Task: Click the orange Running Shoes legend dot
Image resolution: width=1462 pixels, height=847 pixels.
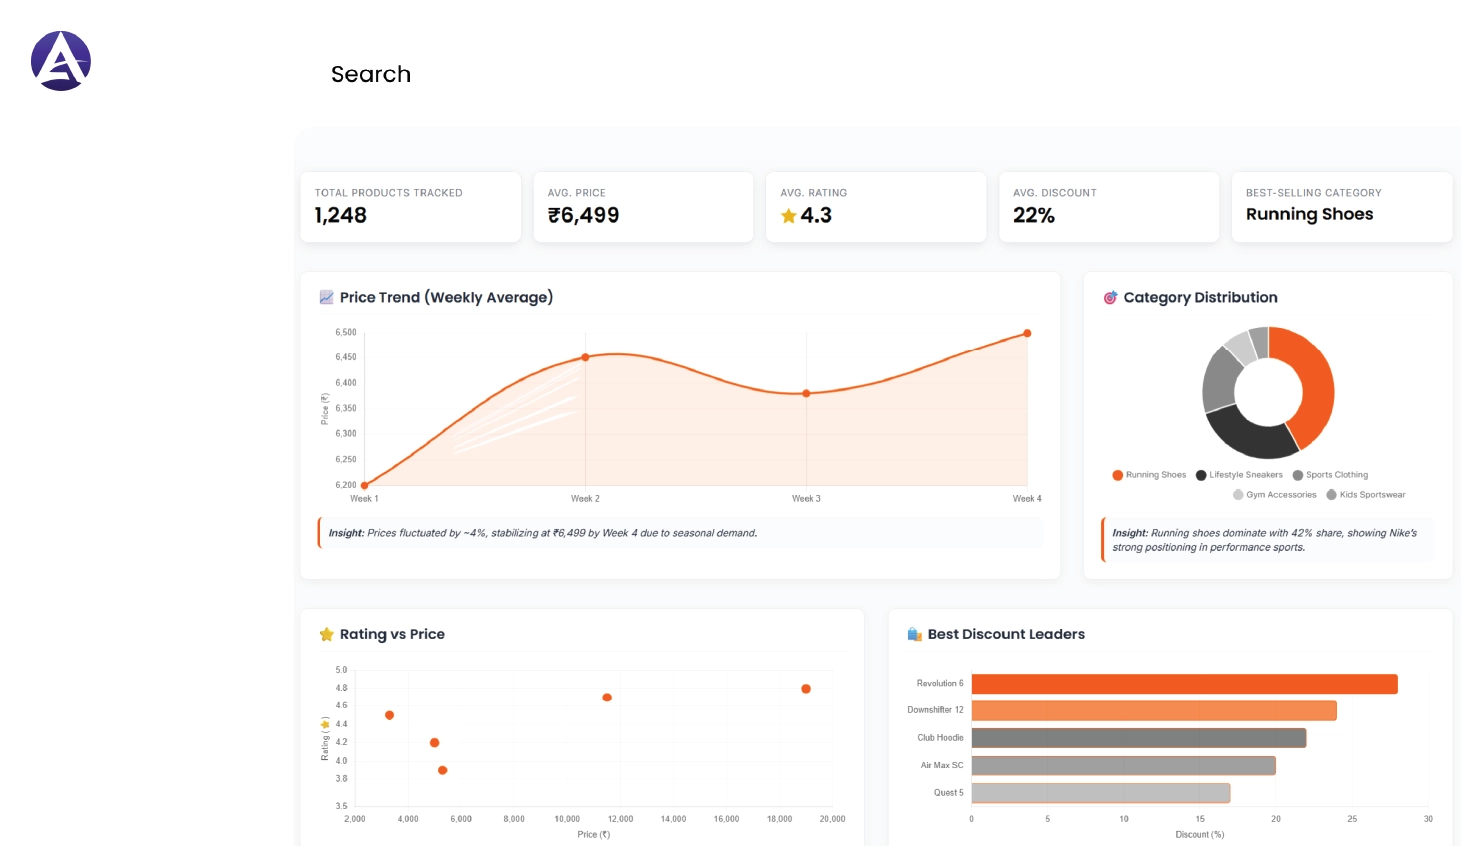Action: (1117, 475)
